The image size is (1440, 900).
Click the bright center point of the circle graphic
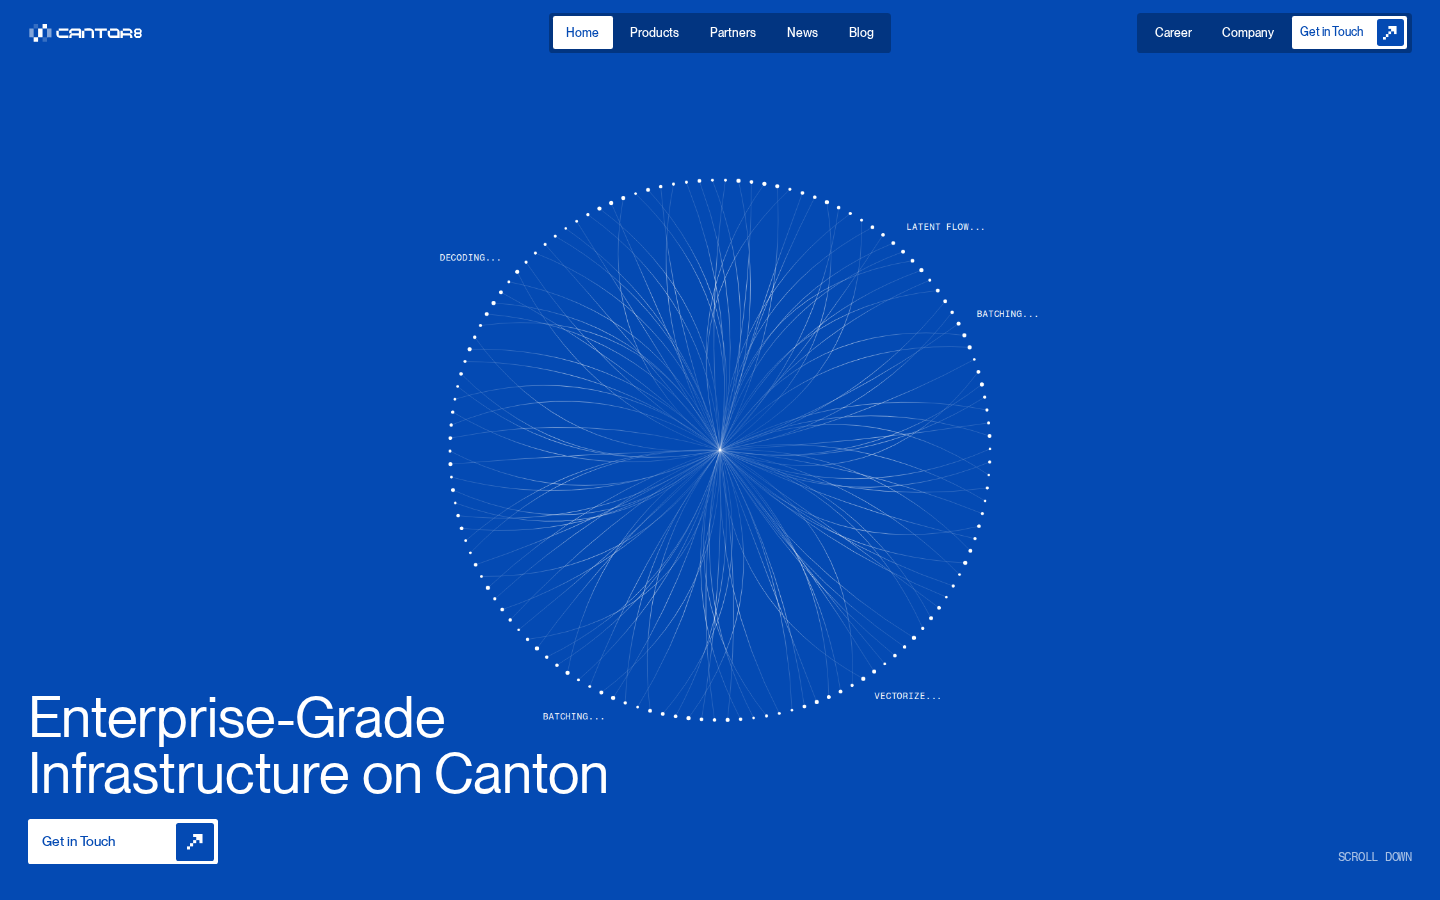point(720,450)
